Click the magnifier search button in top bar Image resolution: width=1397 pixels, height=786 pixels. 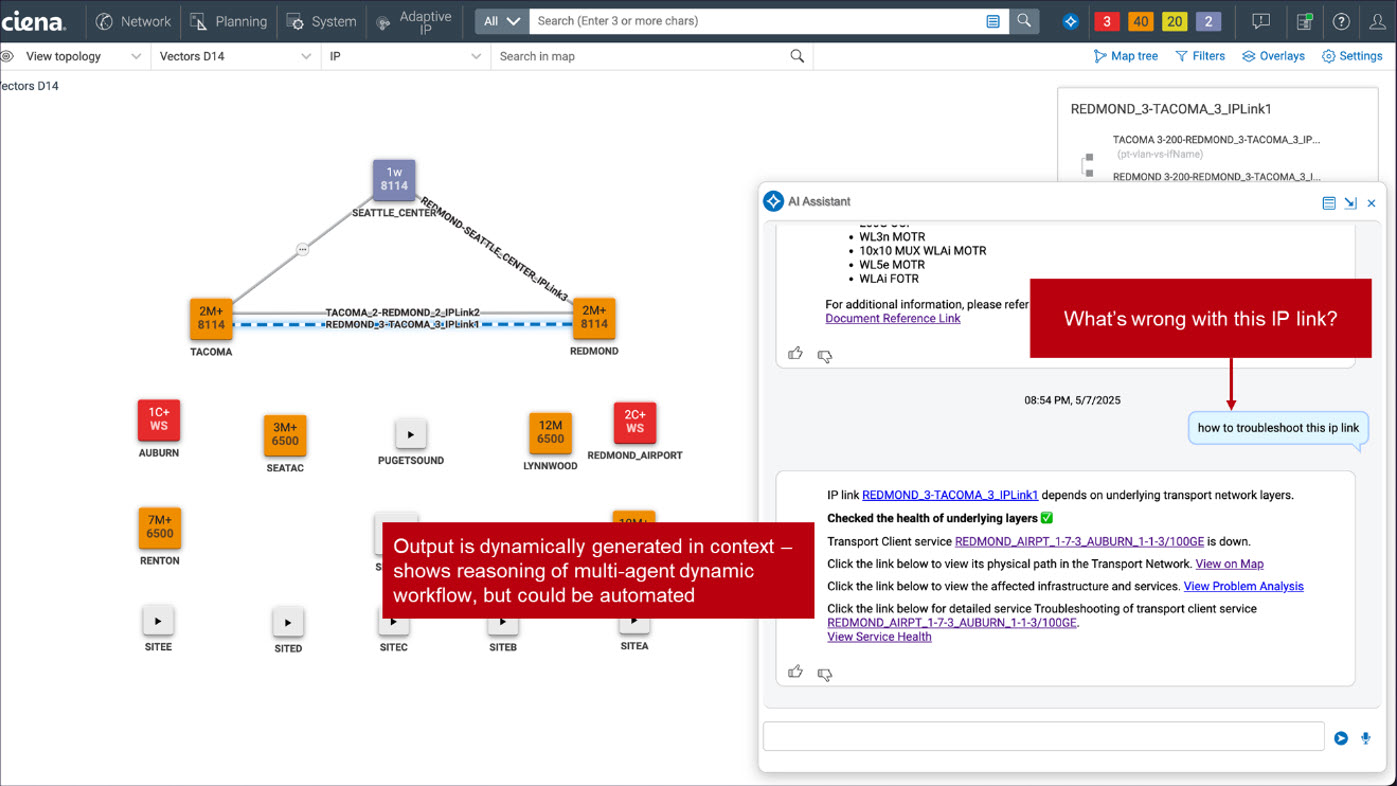pos(1024,21)
